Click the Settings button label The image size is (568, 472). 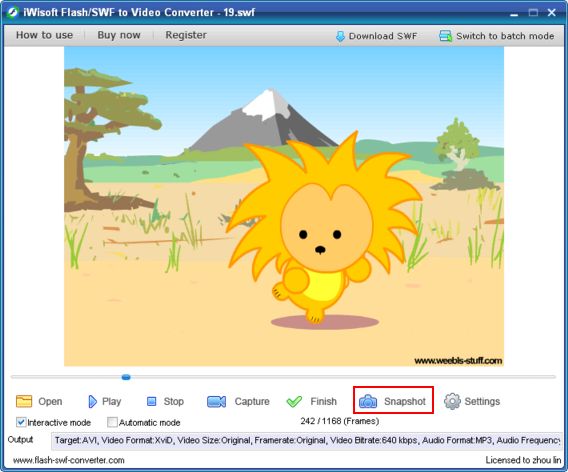482,401
